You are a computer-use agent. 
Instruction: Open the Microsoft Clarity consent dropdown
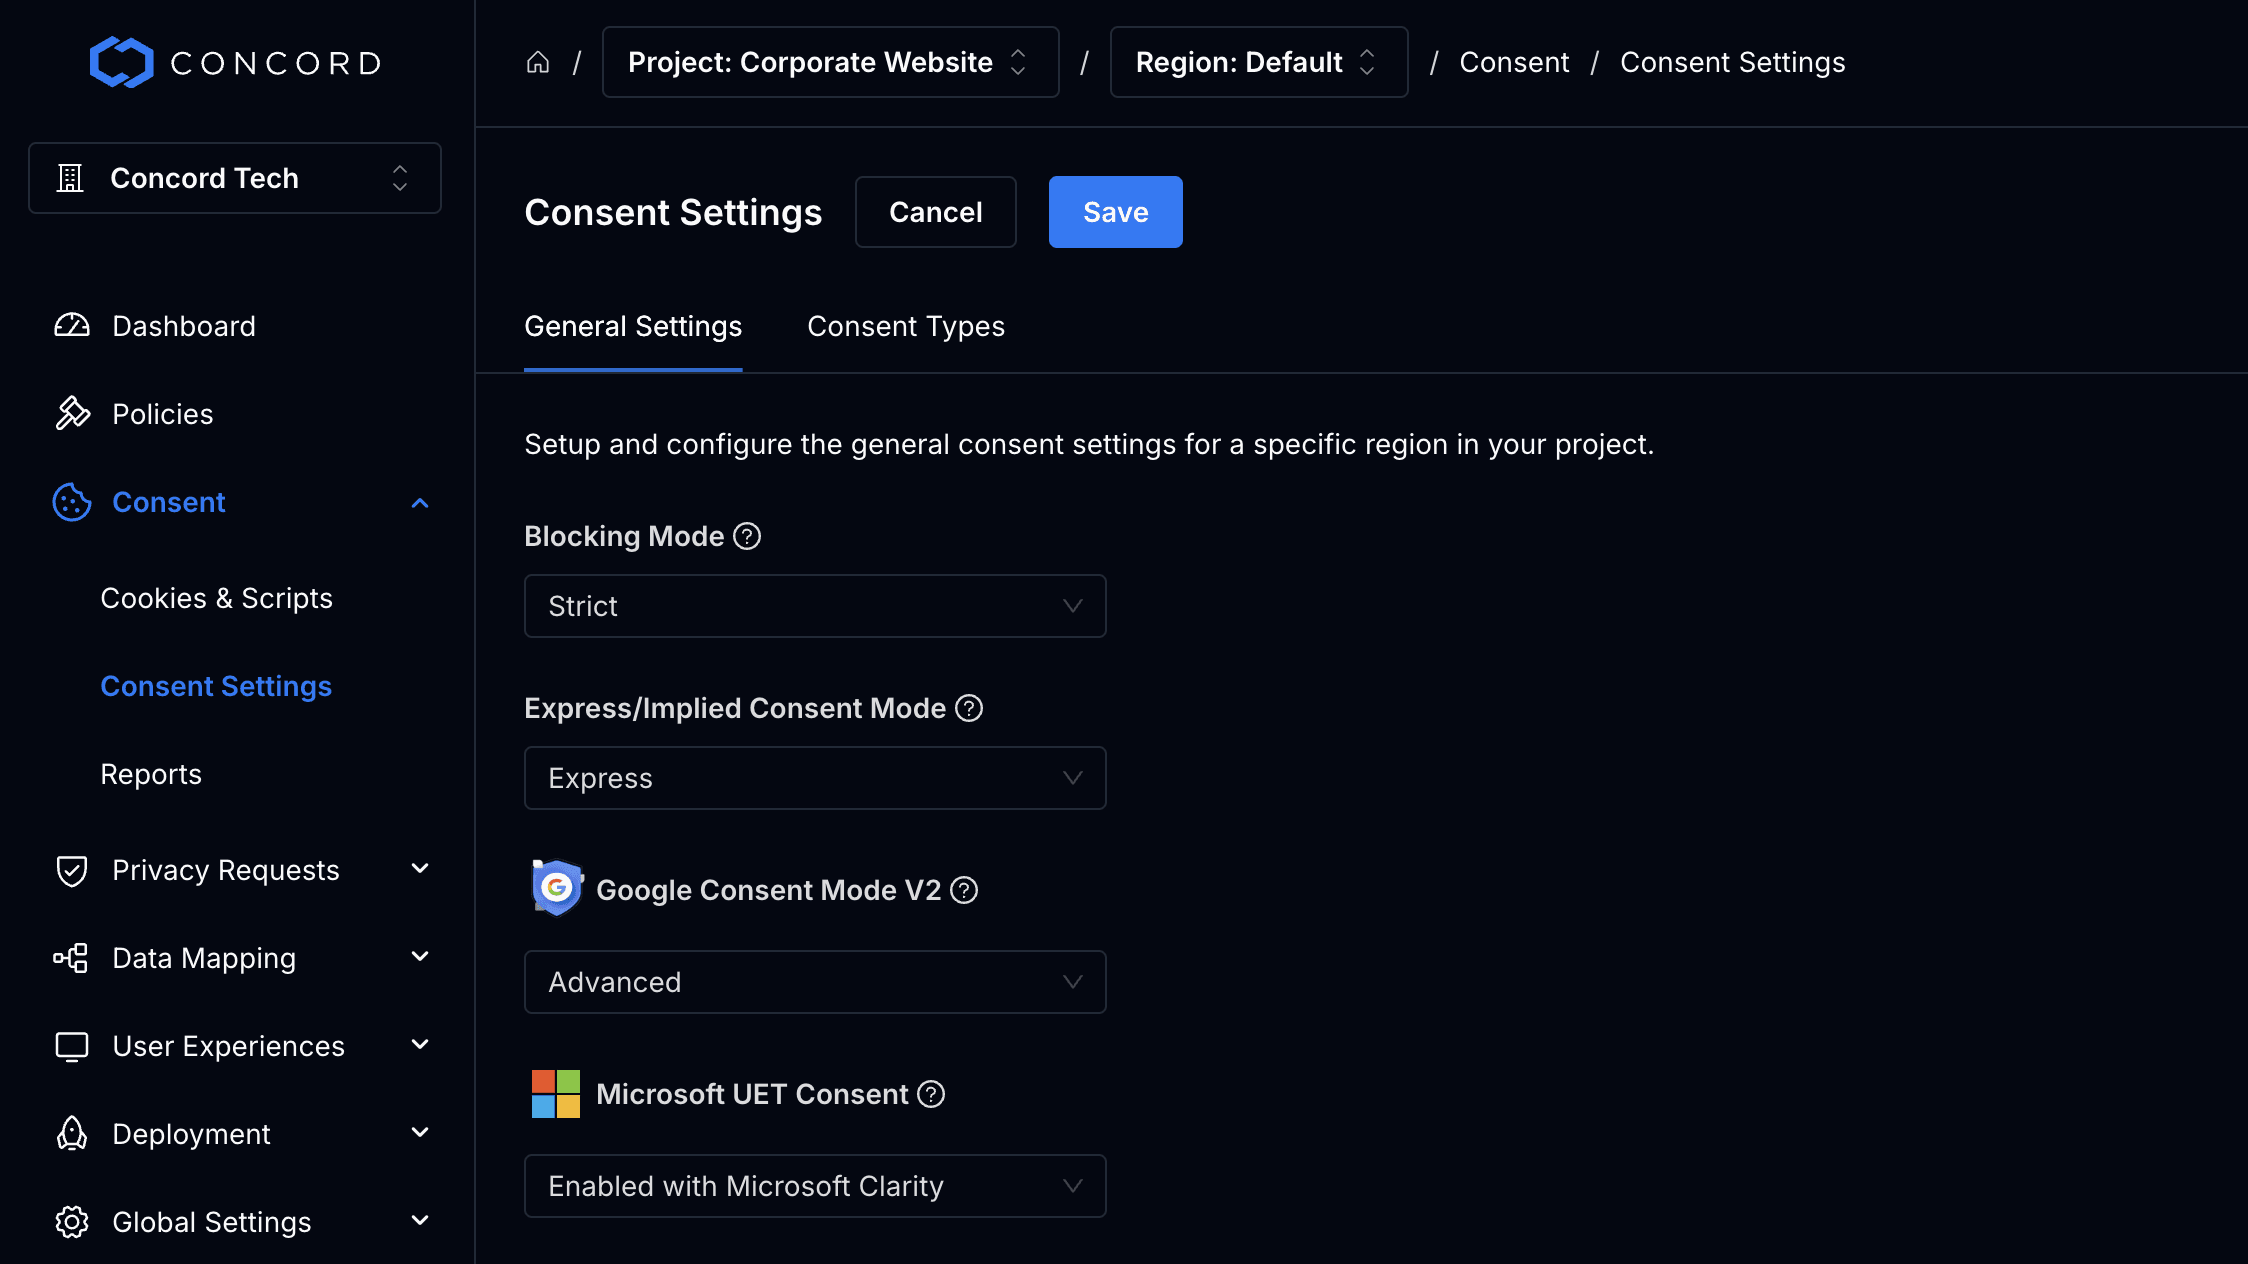click(x=814, y=1186)
